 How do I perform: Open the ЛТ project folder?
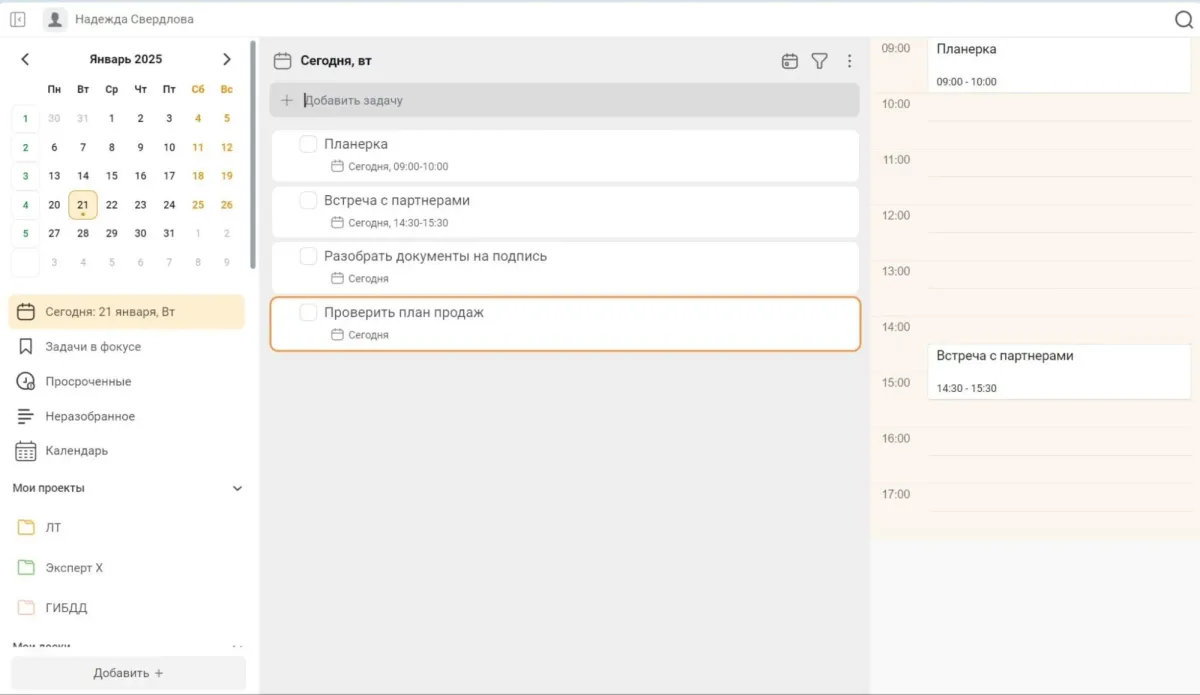53,527
